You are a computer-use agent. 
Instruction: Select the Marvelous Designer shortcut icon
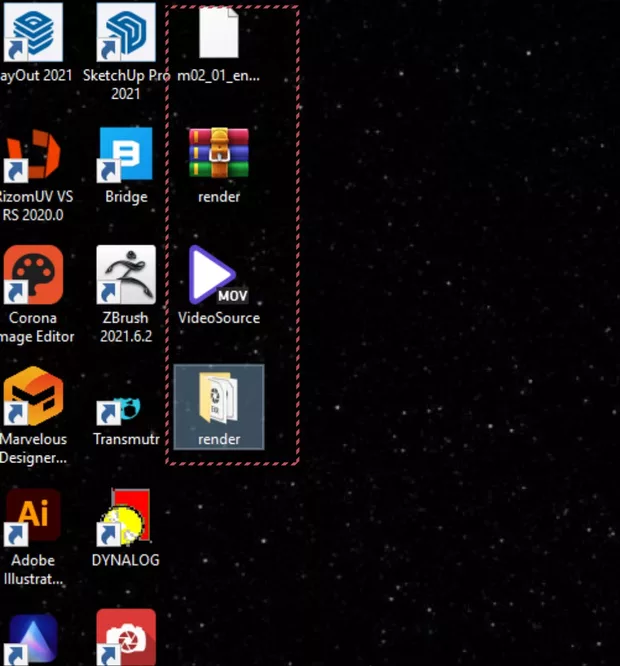(33, 396)
